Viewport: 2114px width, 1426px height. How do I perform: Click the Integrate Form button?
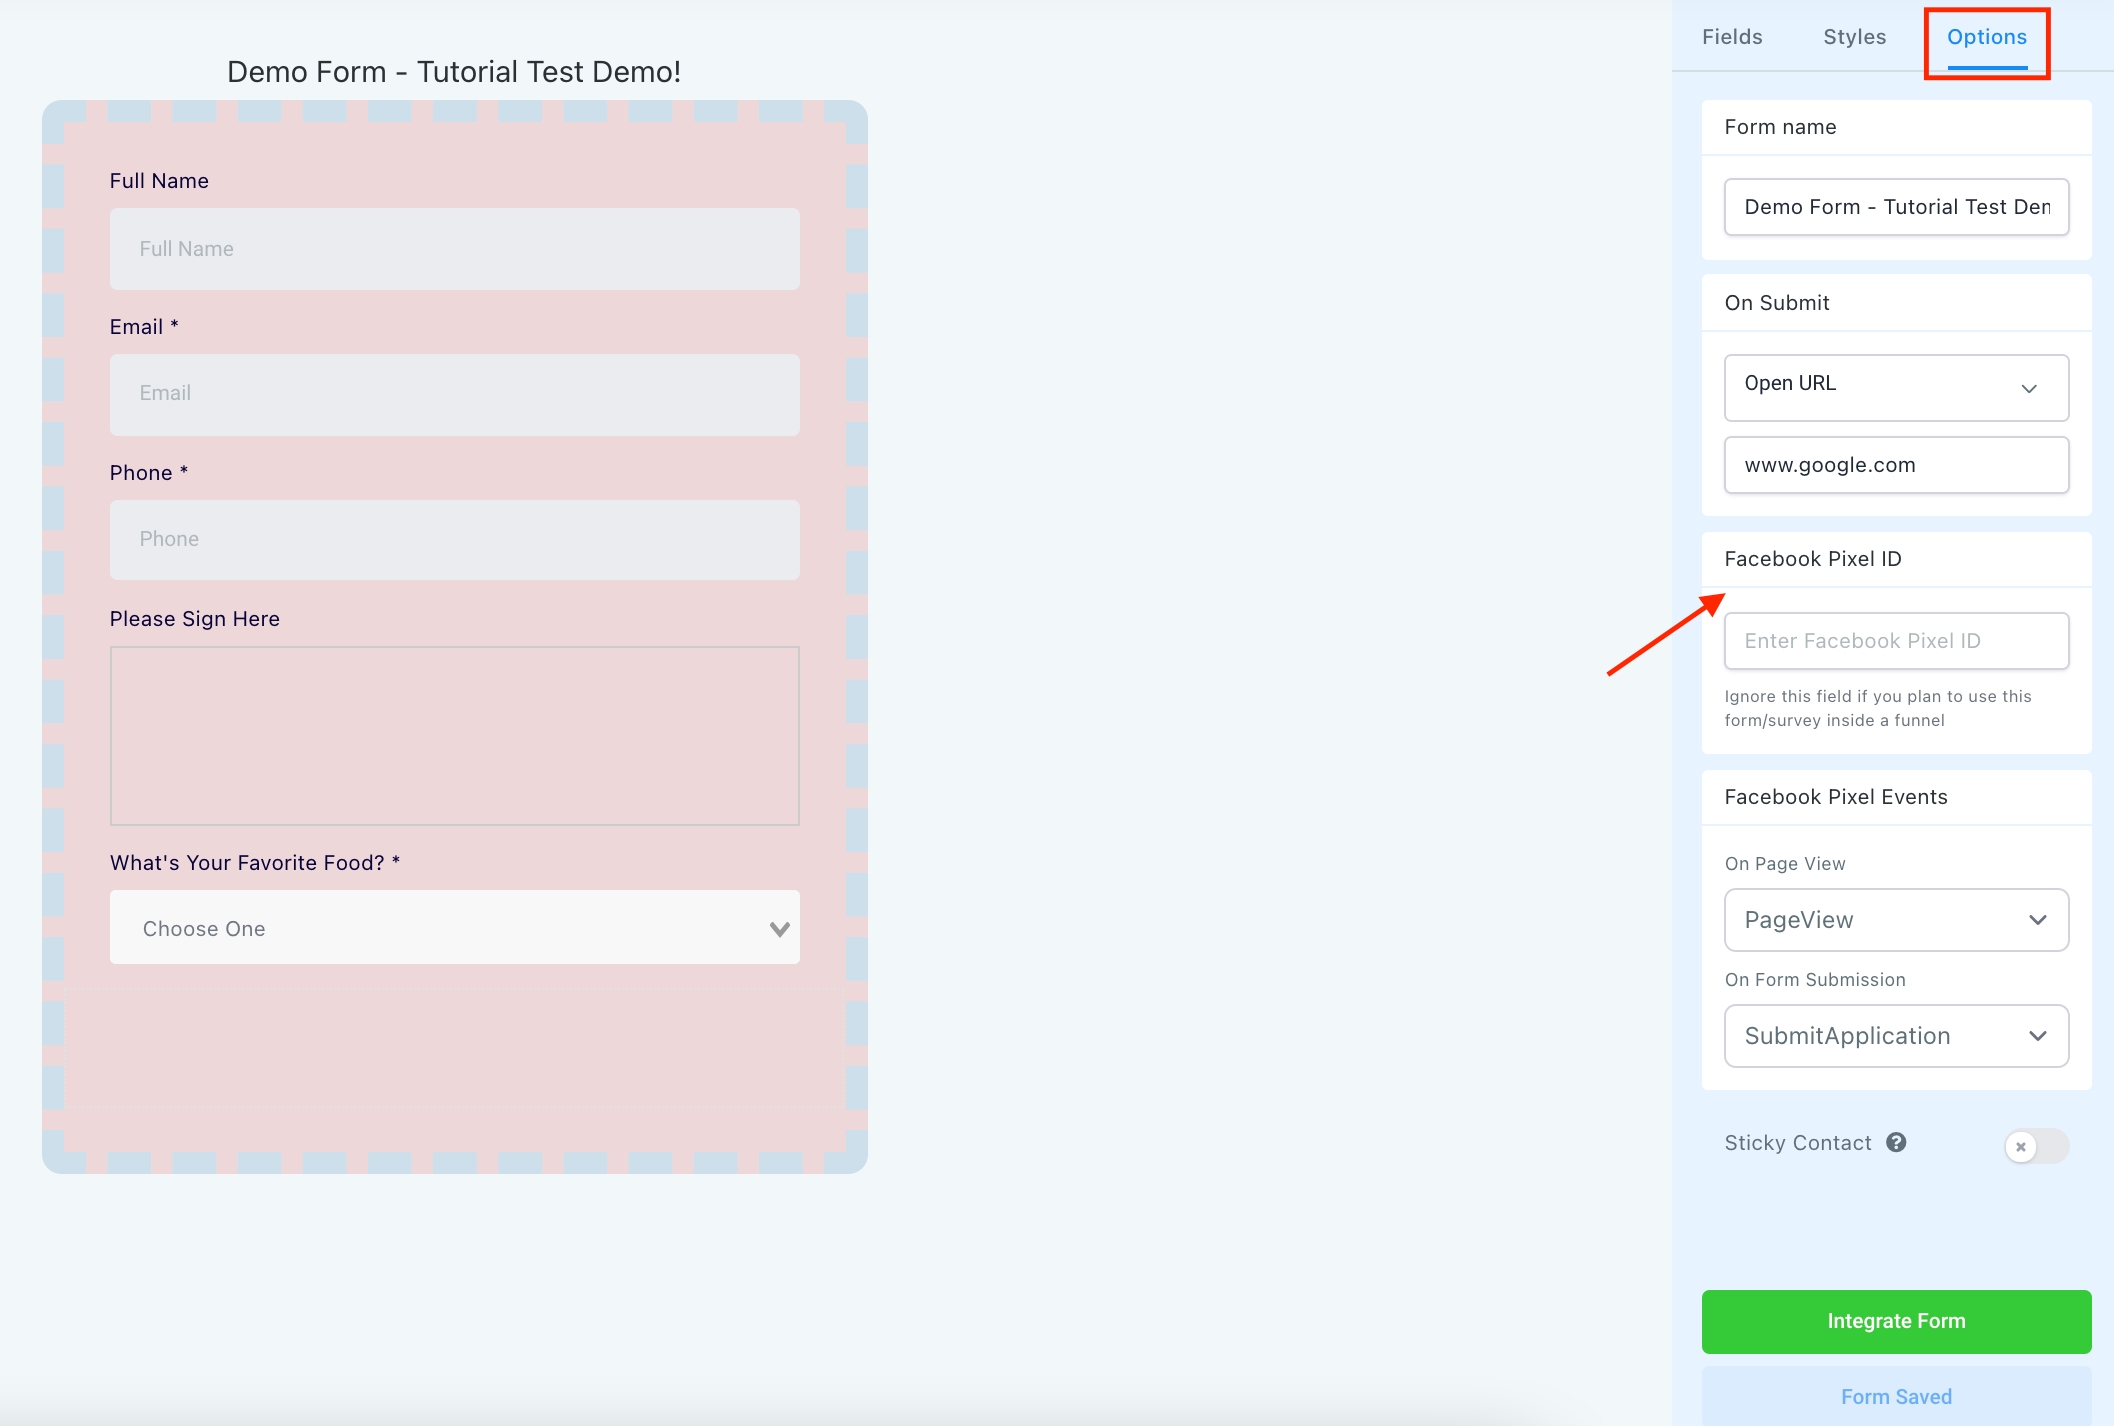[1895, 1321]
